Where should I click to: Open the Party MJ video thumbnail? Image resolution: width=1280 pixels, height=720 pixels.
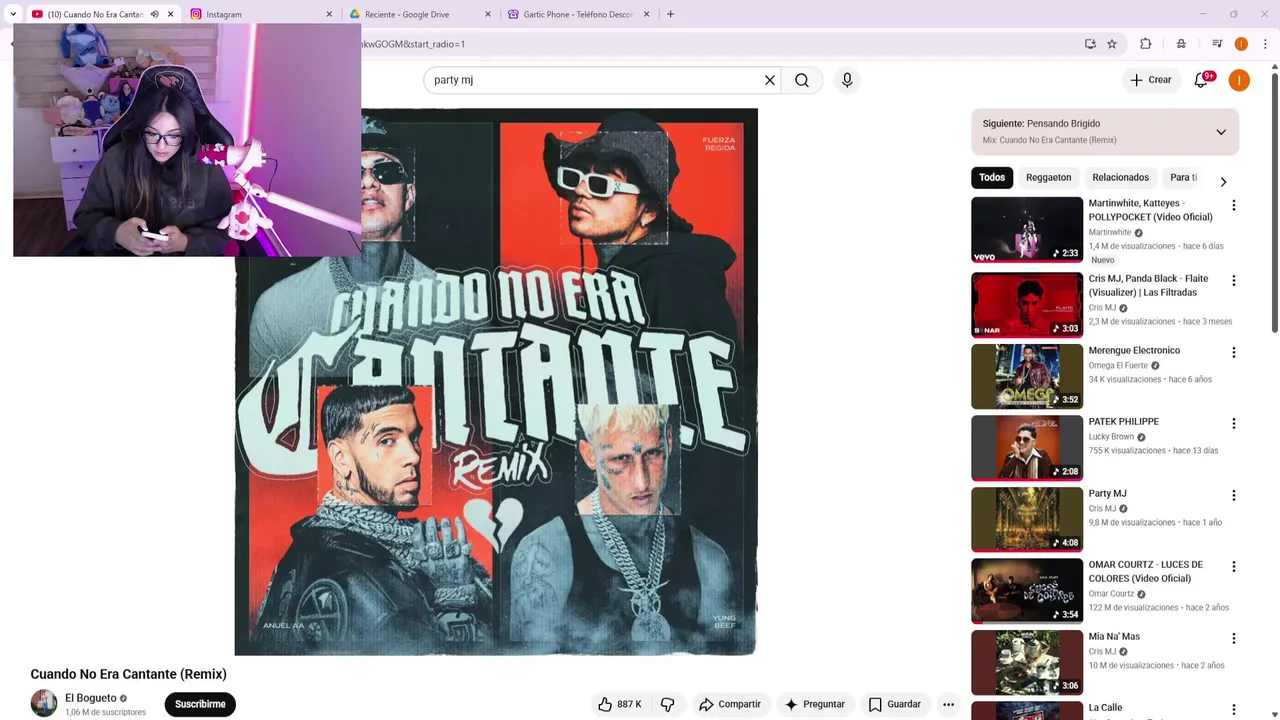[x=1027, y=520]
